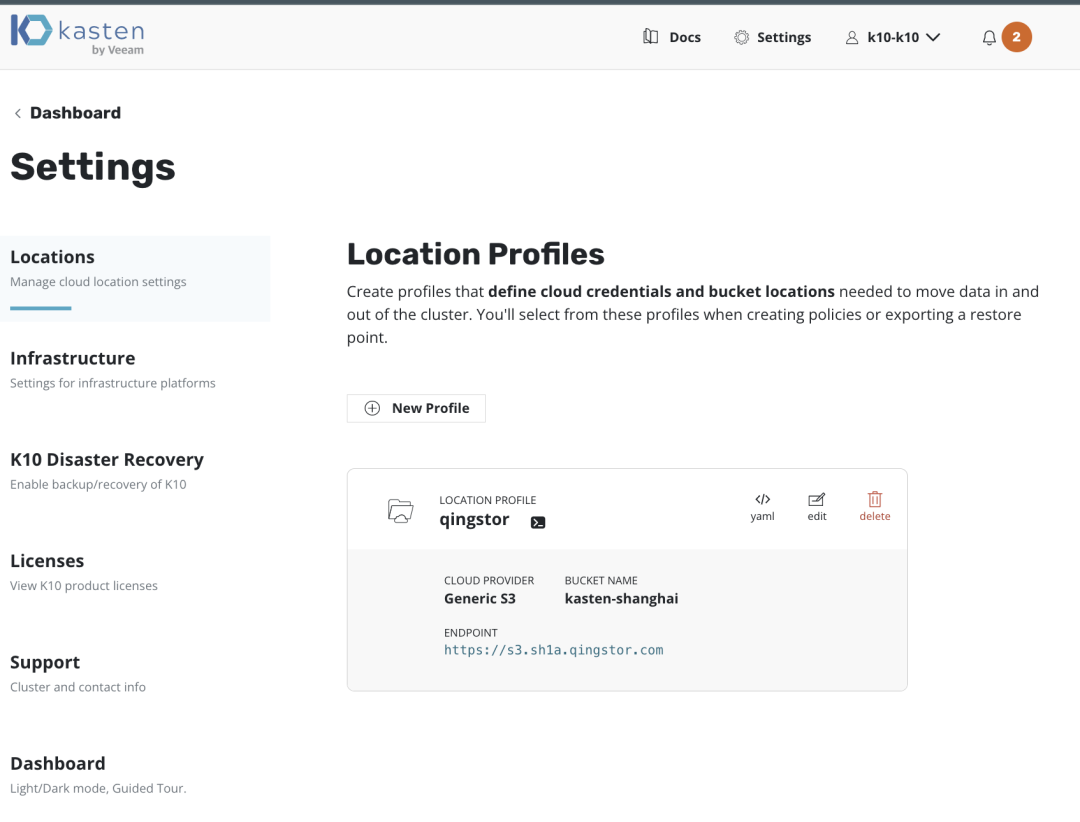Open the Docs link in header

click(x=685, y=37)
